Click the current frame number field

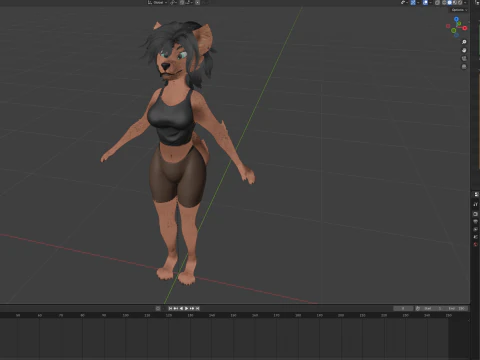click(403, 308)
